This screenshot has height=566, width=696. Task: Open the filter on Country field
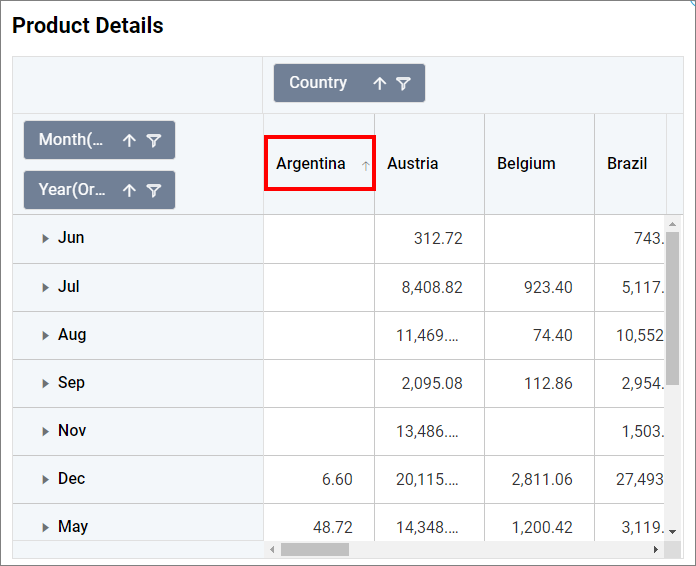point(403,84)
